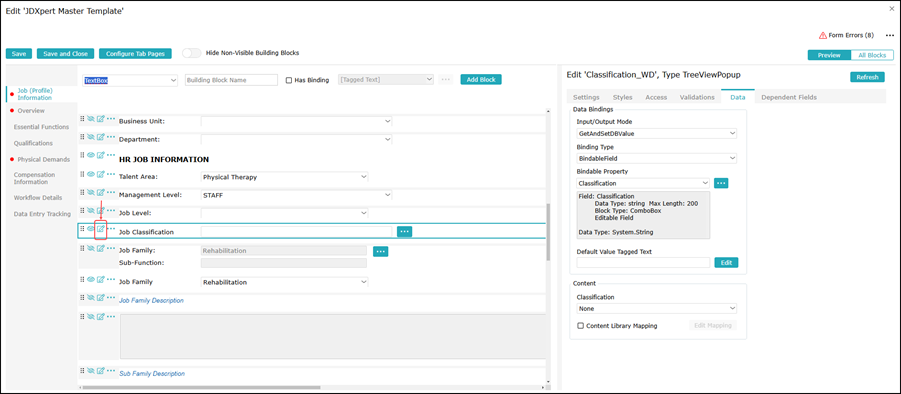Toggle Hide Non-Visible Building Blocks switch

point(191,53)
